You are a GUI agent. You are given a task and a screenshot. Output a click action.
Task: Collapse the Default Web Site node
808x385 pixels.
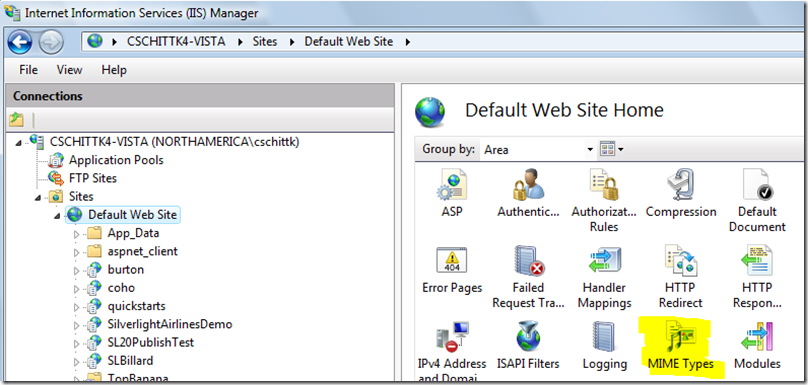coord(57,215)
